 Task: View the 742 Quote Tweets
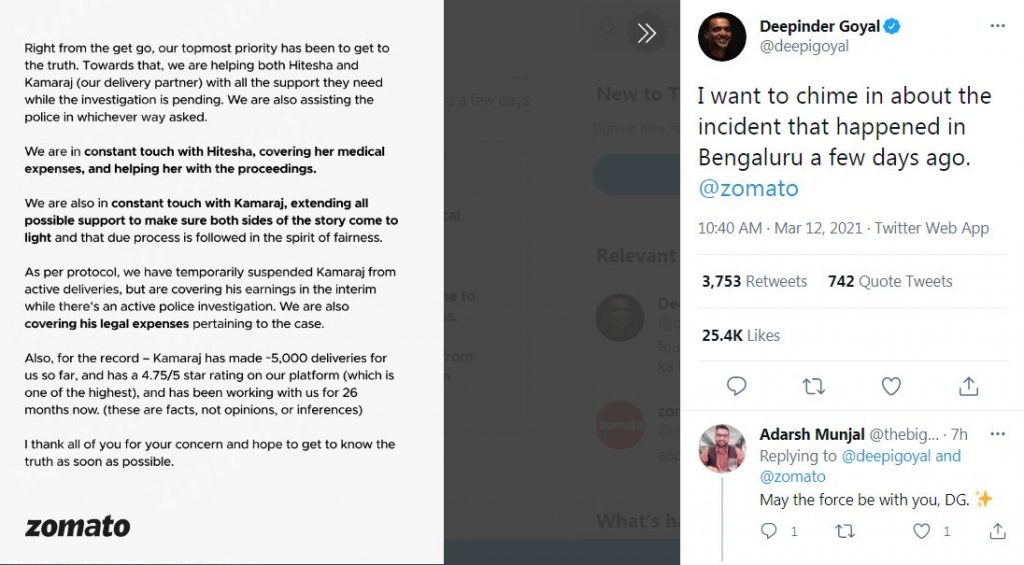[890, 282]
